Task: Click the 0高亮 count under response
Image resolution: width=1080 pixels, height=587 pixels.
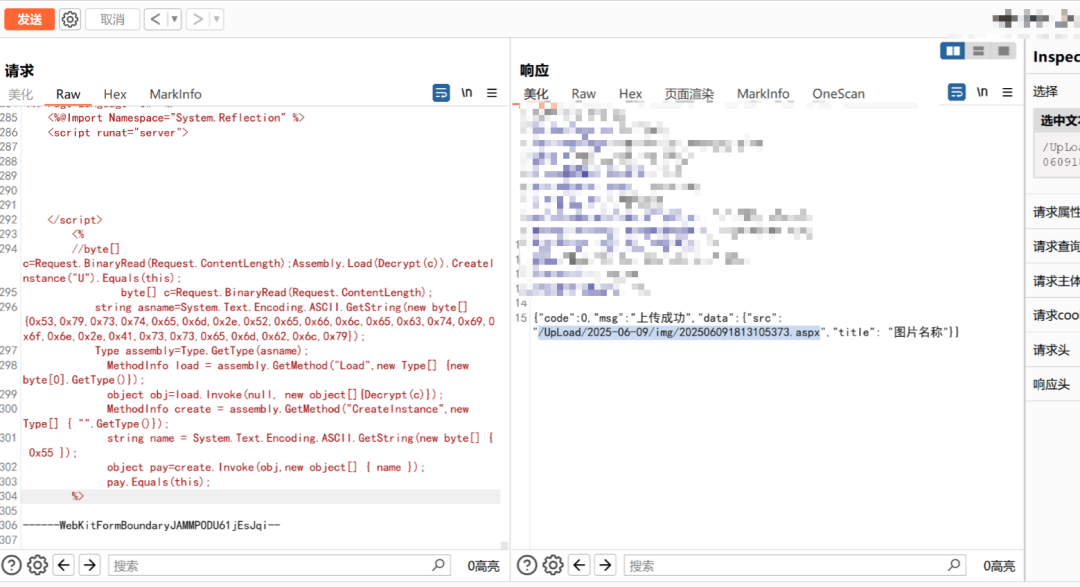Action: (x=999, y=566)
